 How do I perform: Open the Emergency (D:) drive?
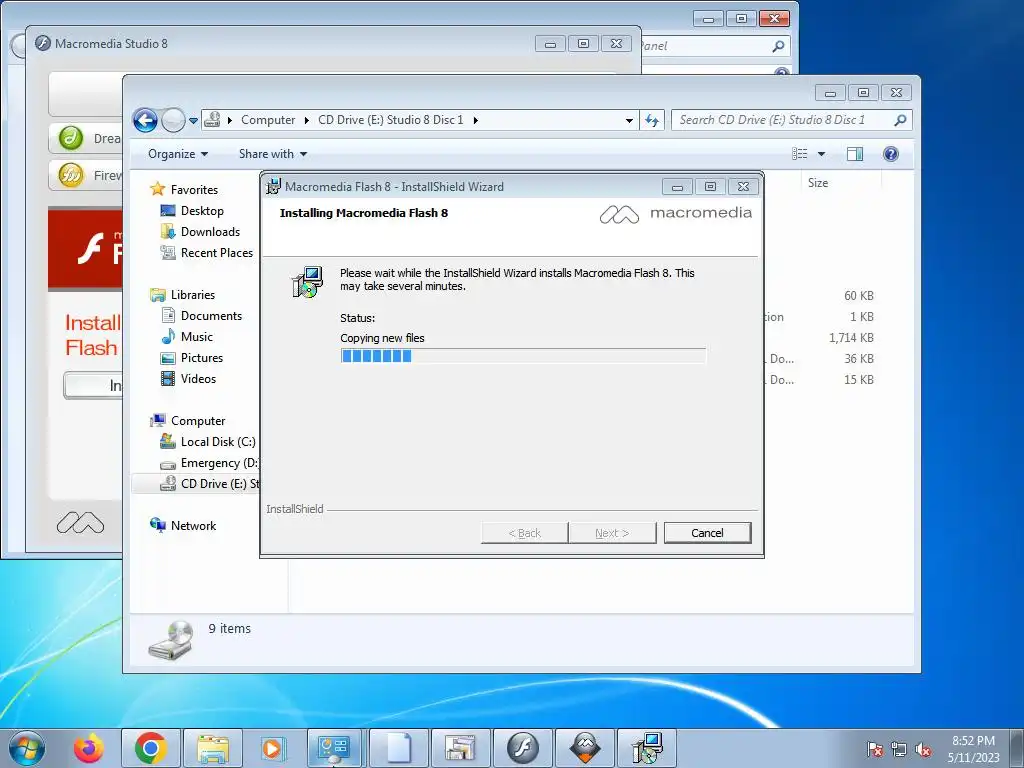(219, 463)
